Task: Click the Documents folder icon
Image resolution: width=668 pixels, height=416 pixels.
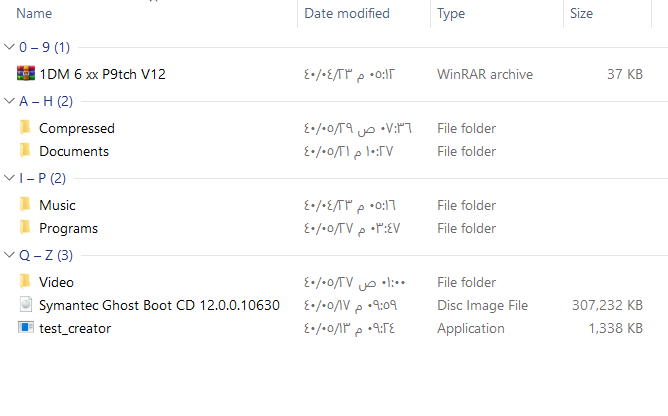Action: pyautogui.click(x=26, y=151)
